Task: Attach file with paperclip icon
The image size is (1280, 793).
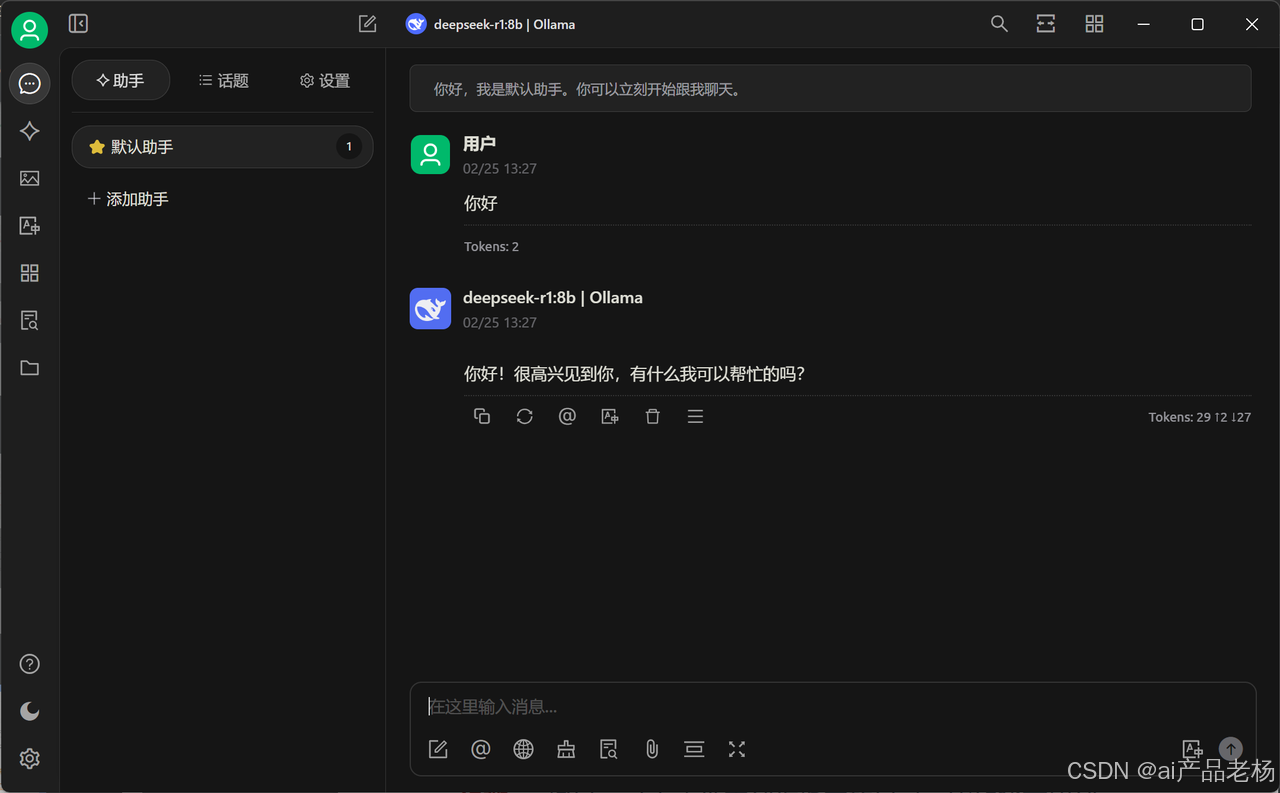Action: [652, 749]
